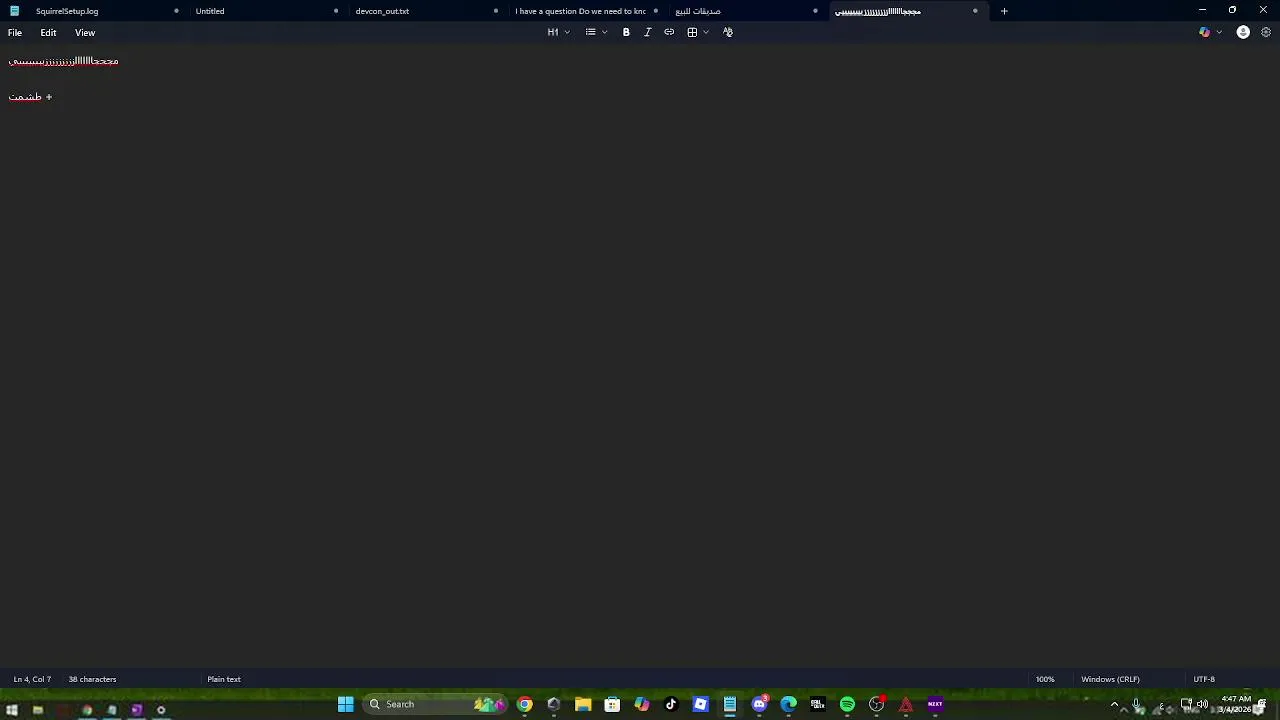The width and height of the screenshot is (1280, 720).
Task: Open UTF-8 encoding selector
Action: tap(1204, 679)
